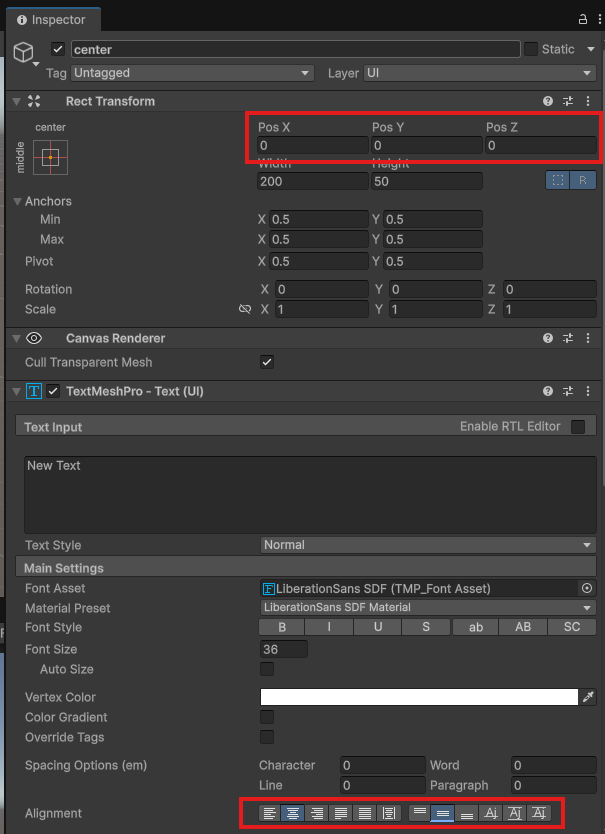
Task: Open Canvas Renderer component presets icon
Action: pos(568,338)
